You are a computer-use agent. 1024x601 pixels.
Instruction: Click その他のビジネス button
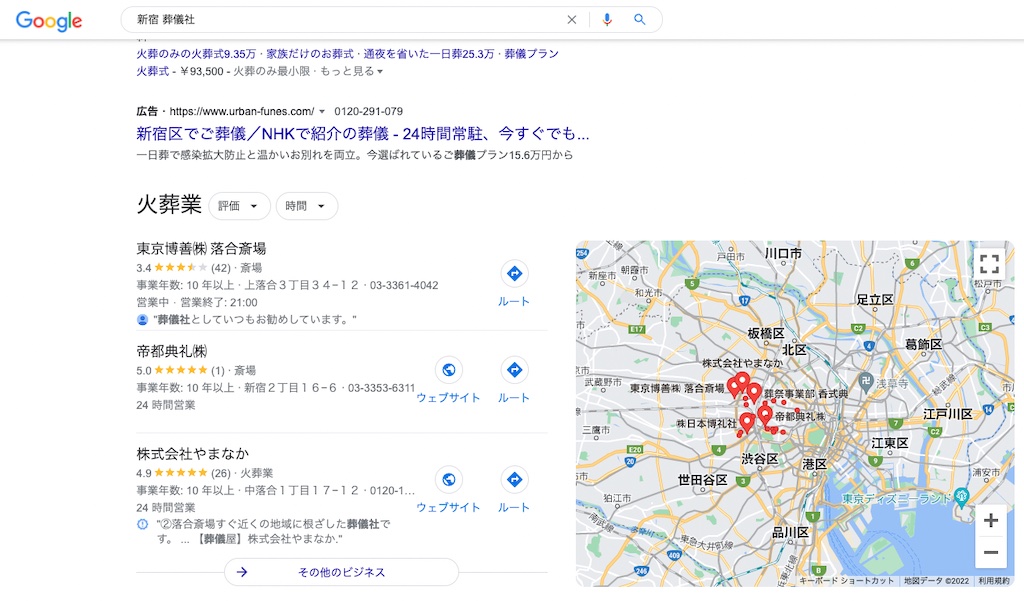tap(341, 572)
